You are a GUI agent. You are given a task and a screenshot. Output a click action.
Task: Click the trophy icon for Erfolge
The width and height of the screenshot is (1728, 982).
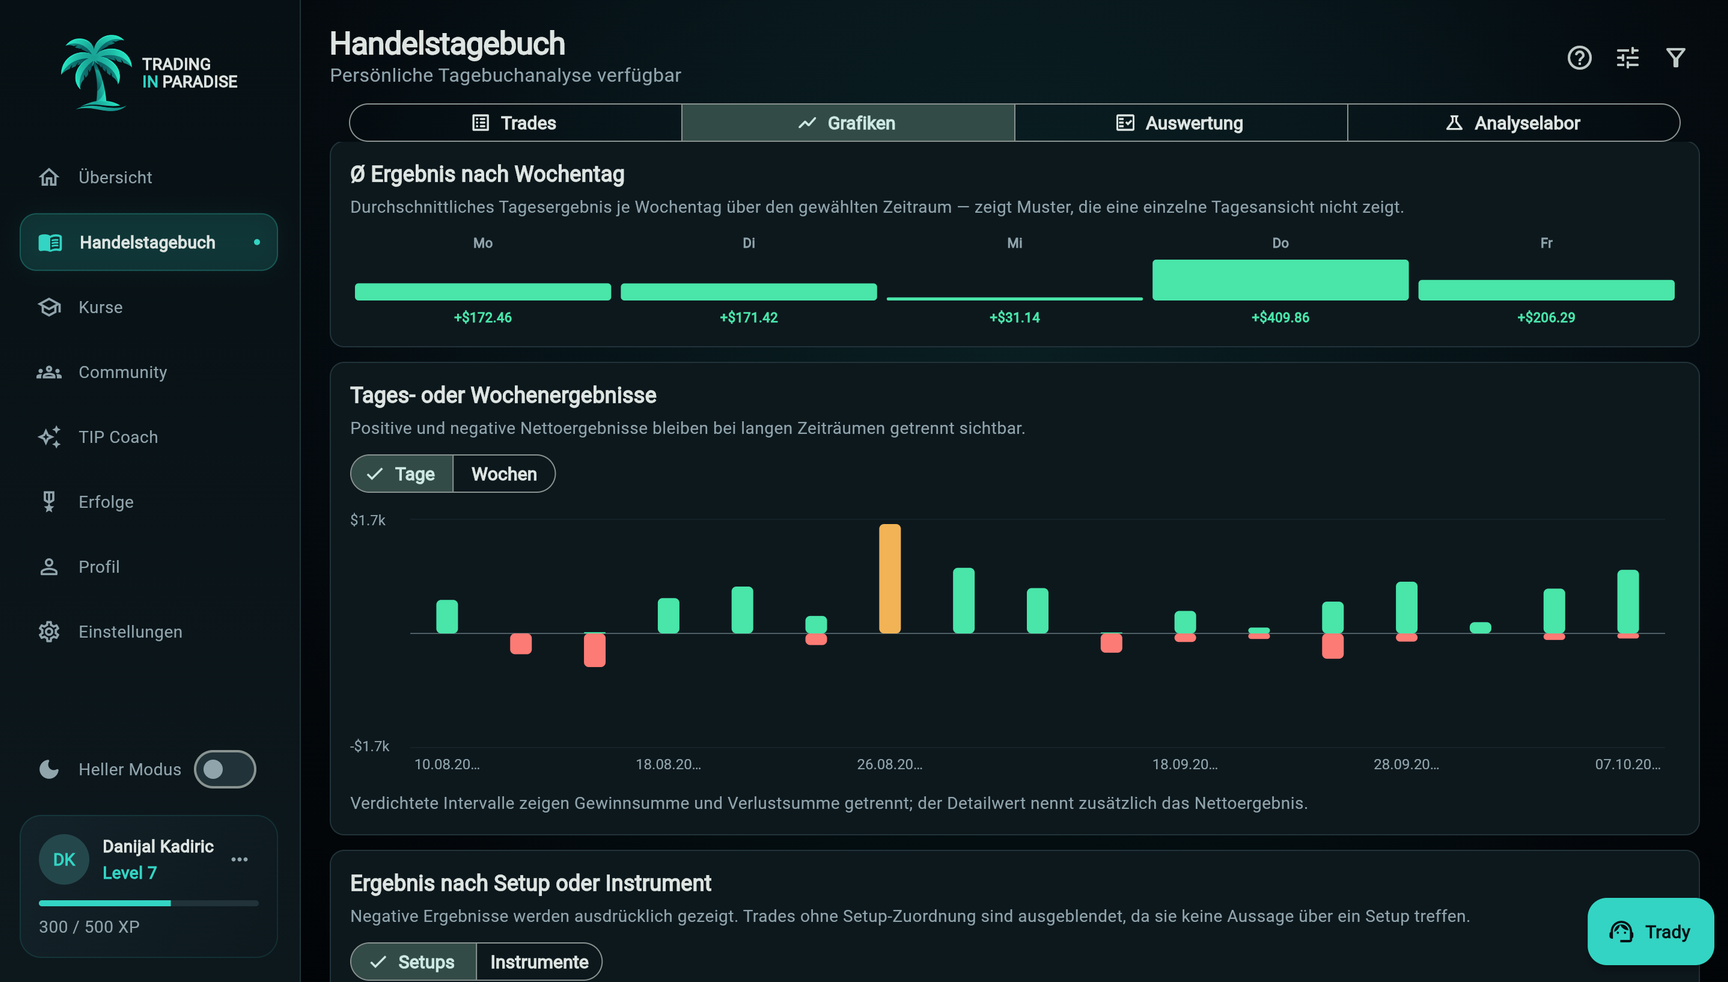click(49, 502)
